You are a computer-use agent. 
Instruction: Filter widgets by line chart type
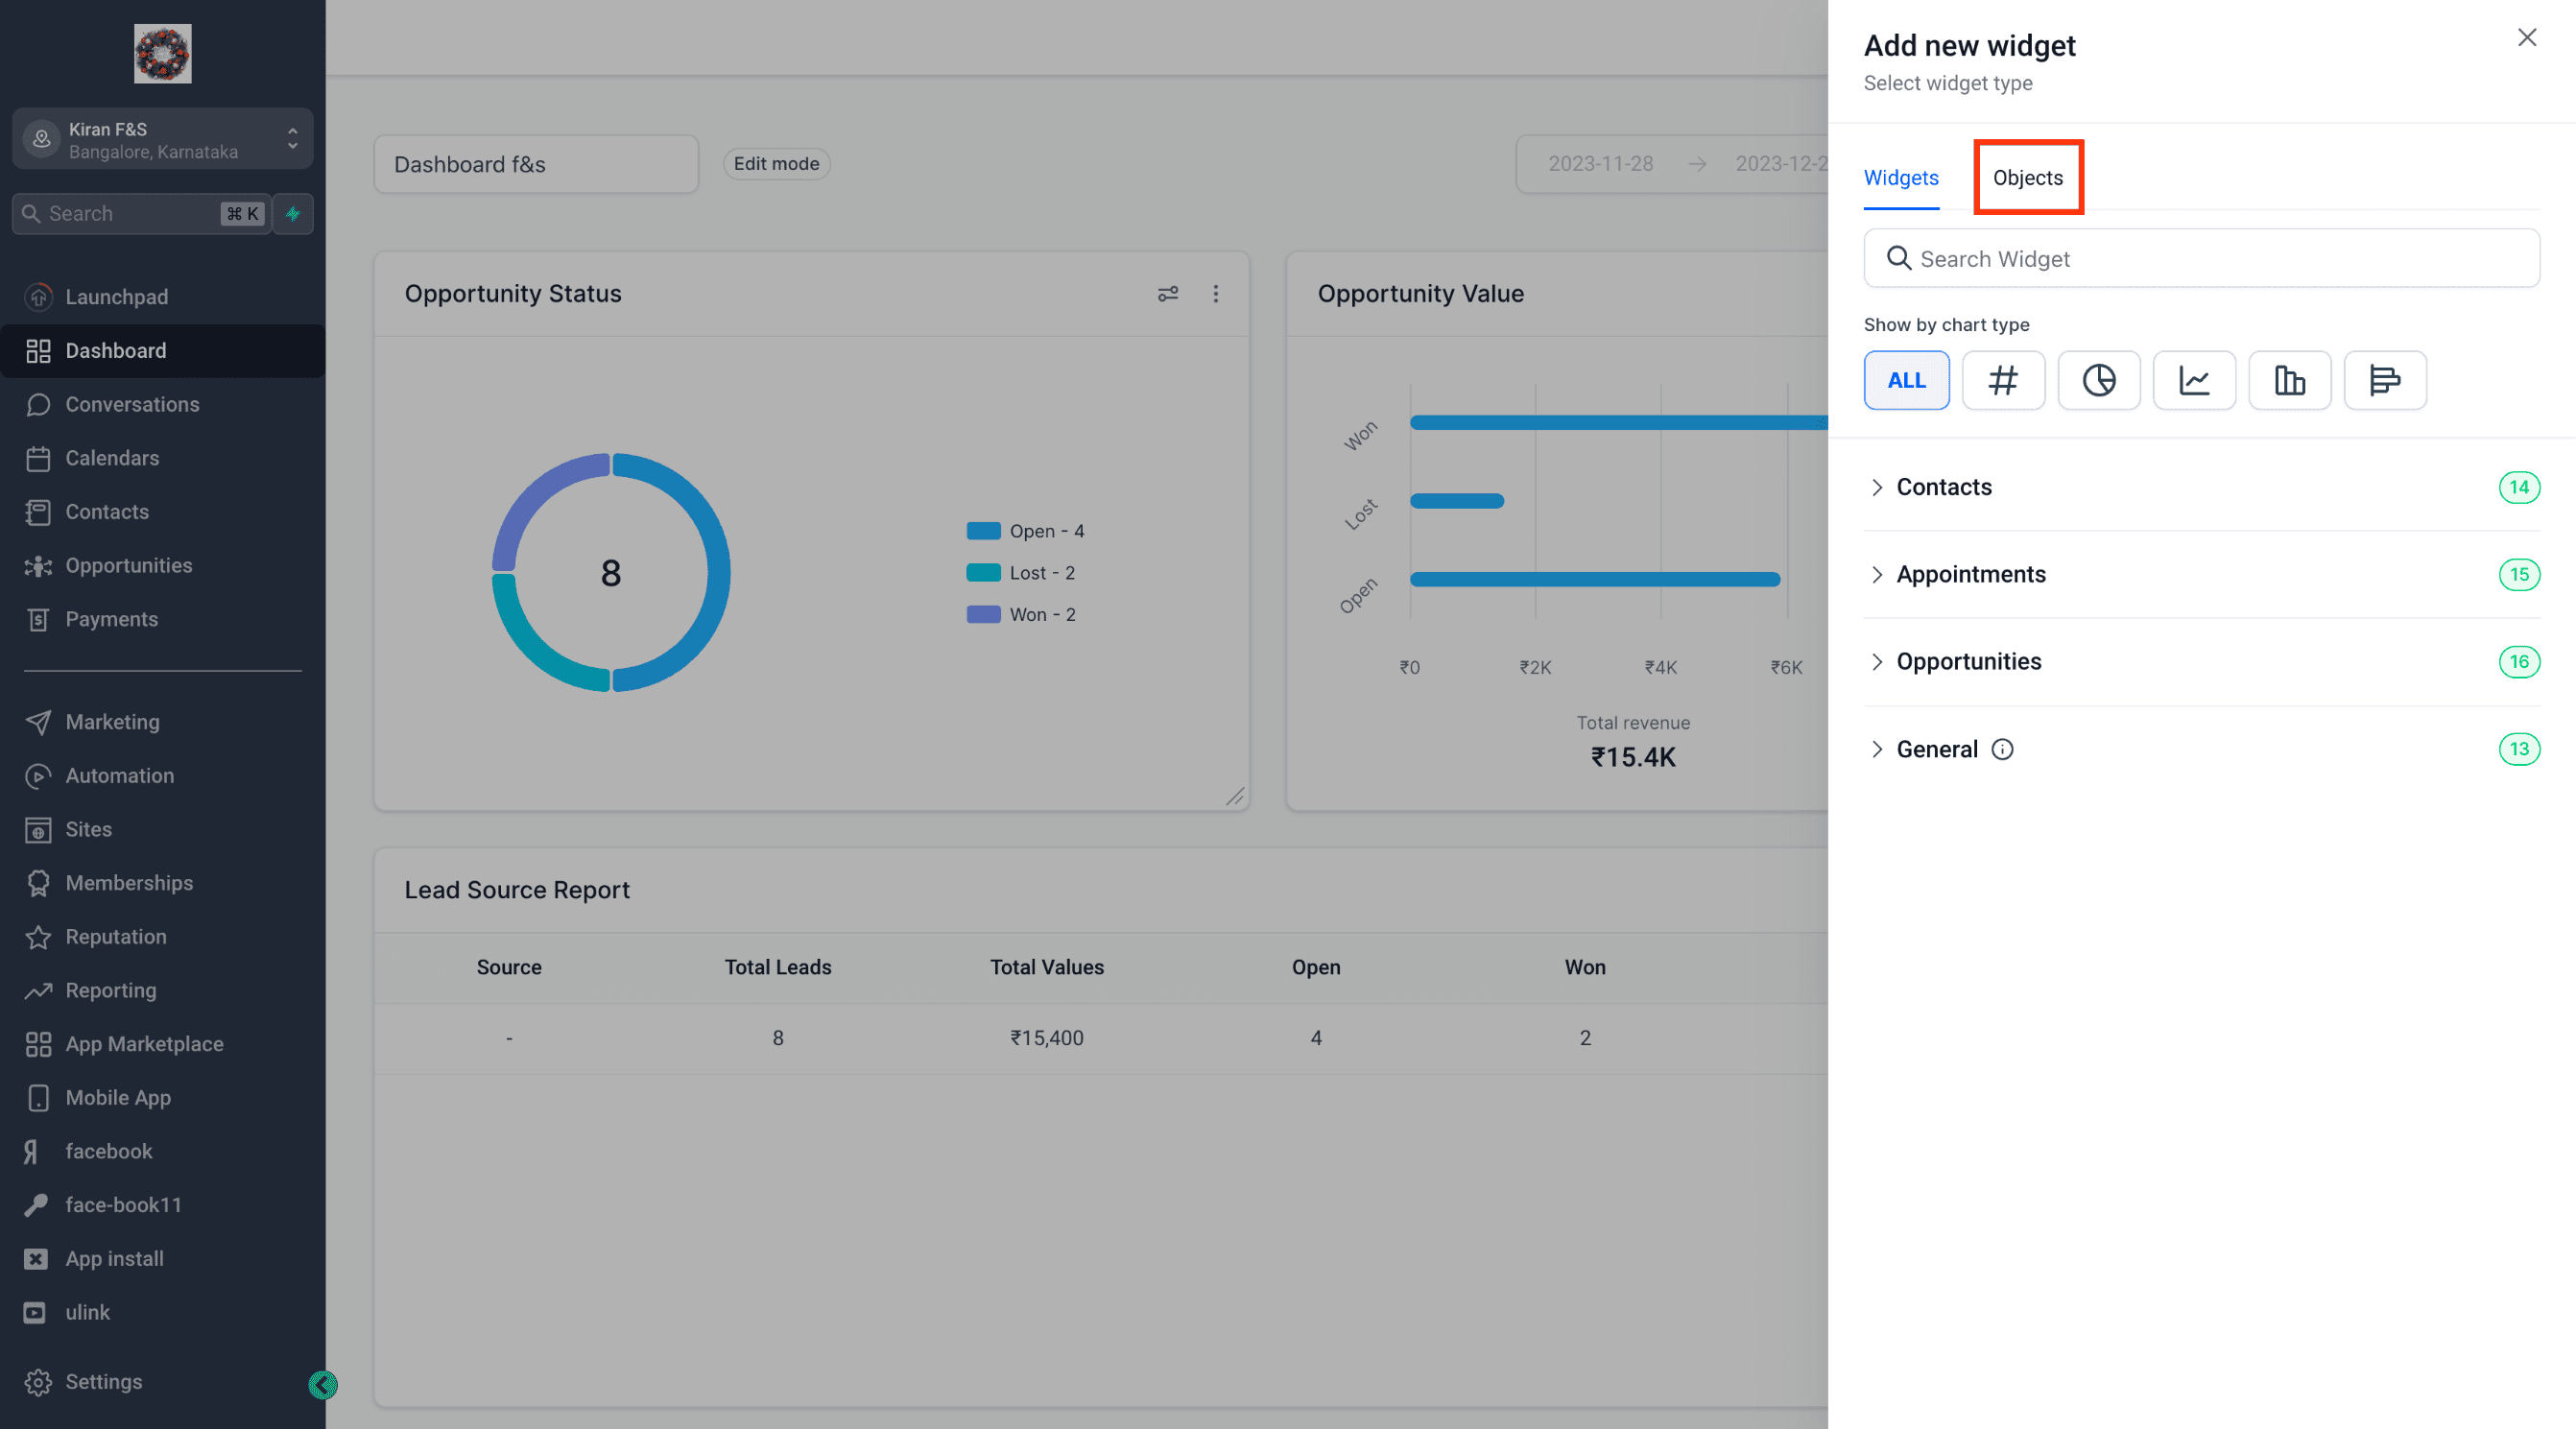pyautogui.click(x=2194, y=380)
